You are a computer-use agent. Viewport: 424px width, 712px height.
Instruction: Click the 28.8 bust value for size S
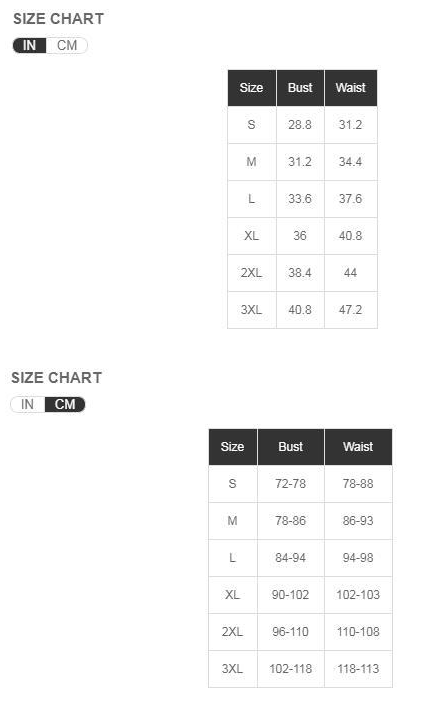point(300,124)
